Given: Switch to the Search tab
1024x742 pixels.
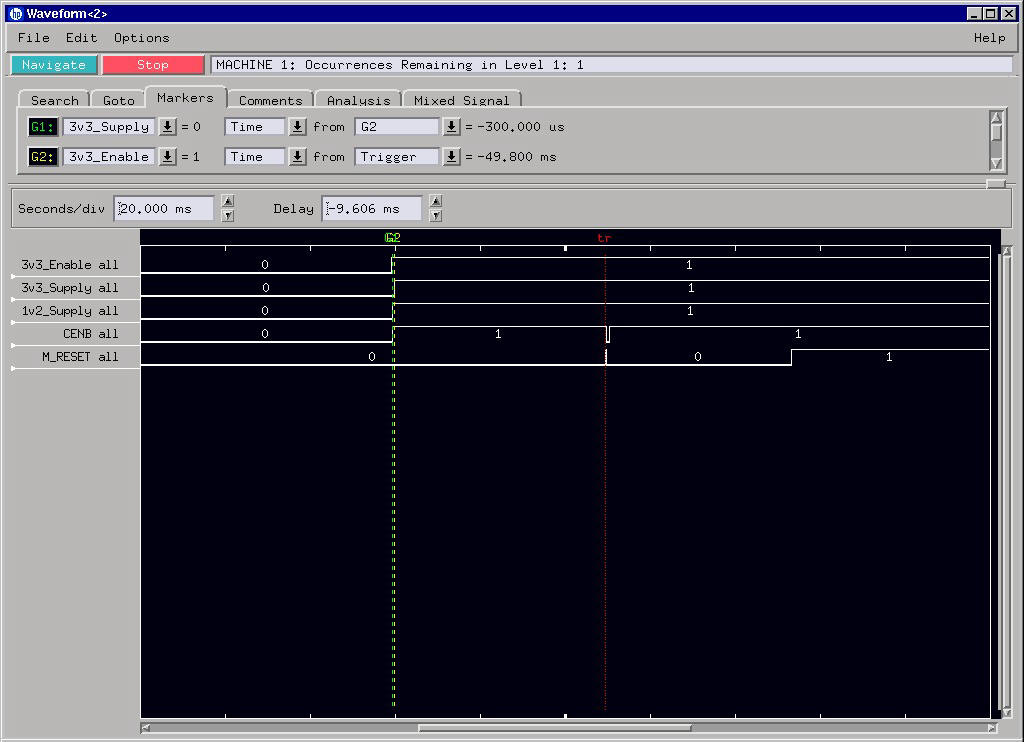Looking at the screenshot, I should (54, 100).
